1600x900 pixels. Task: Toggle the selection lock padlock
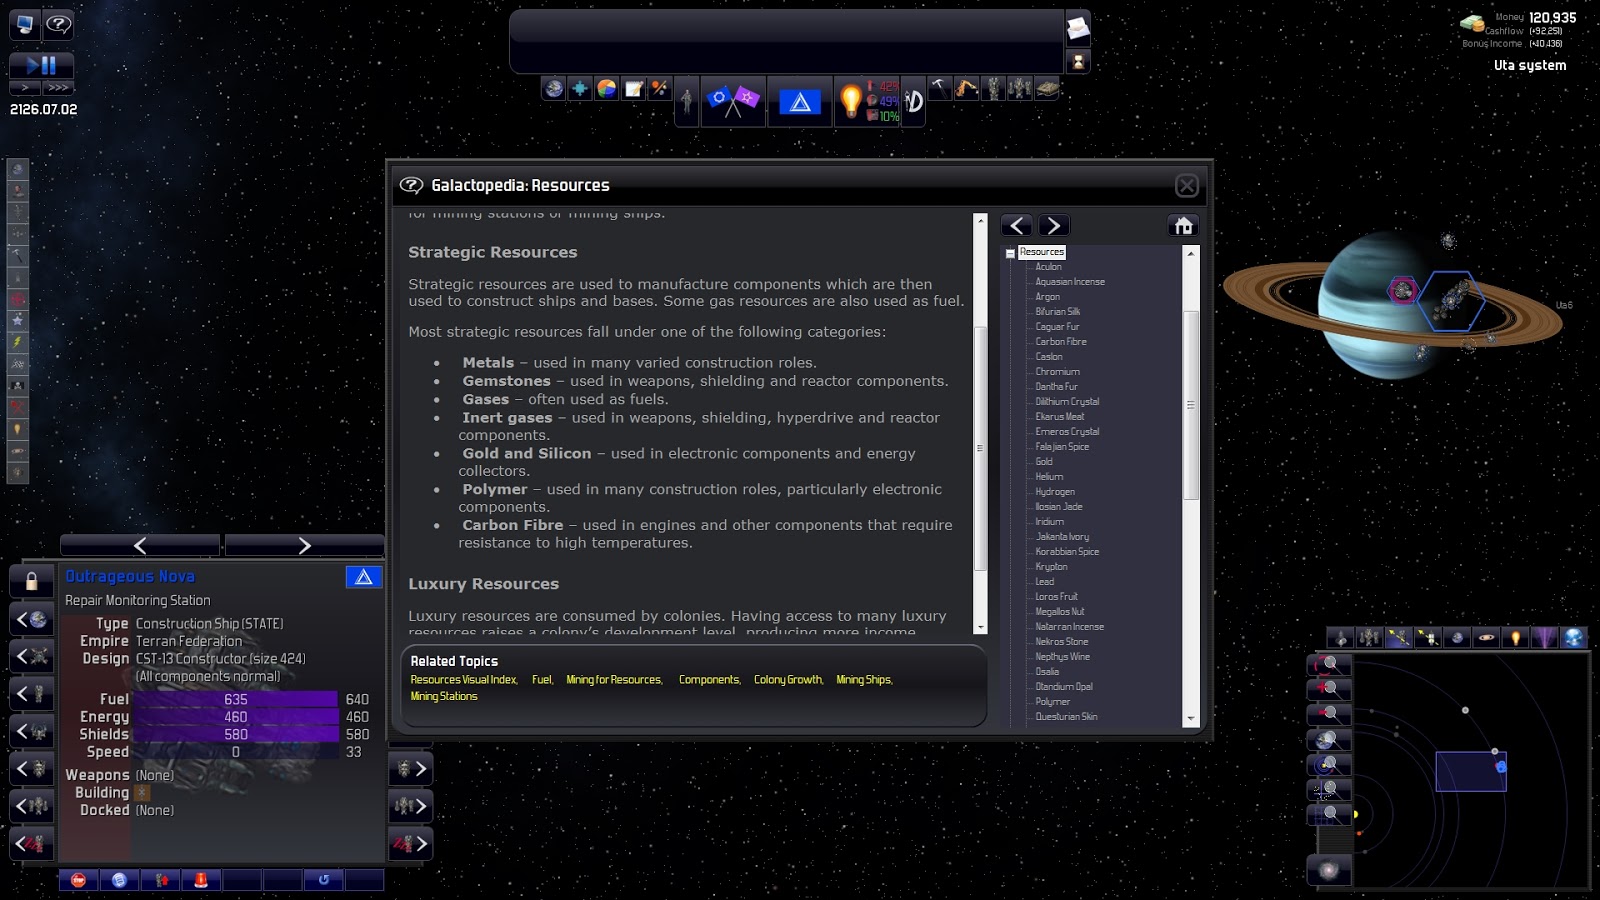coord(31,581)
